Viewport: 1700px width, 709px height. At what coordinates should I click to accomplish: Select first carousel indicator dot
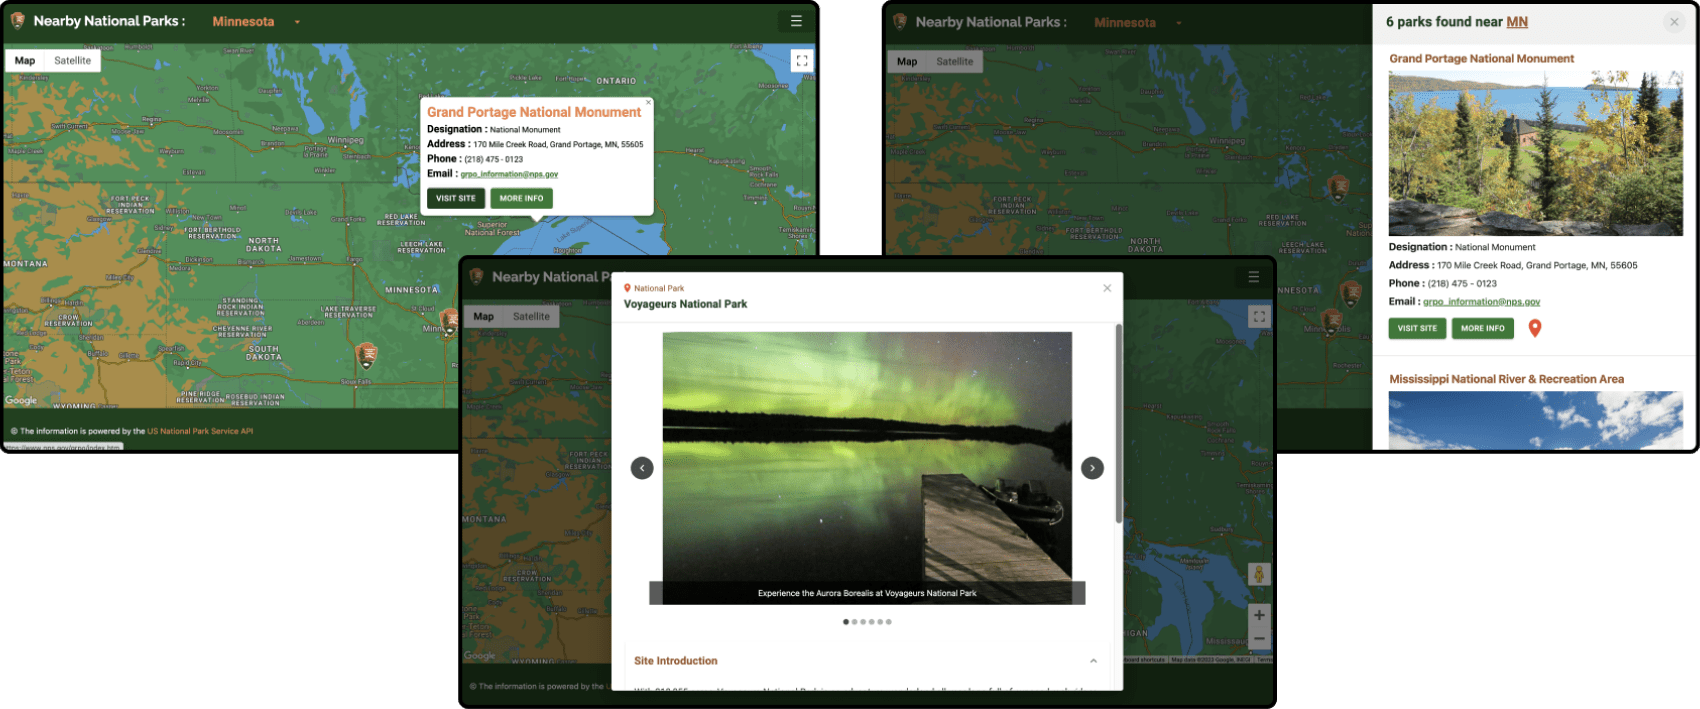click(846, 622)
